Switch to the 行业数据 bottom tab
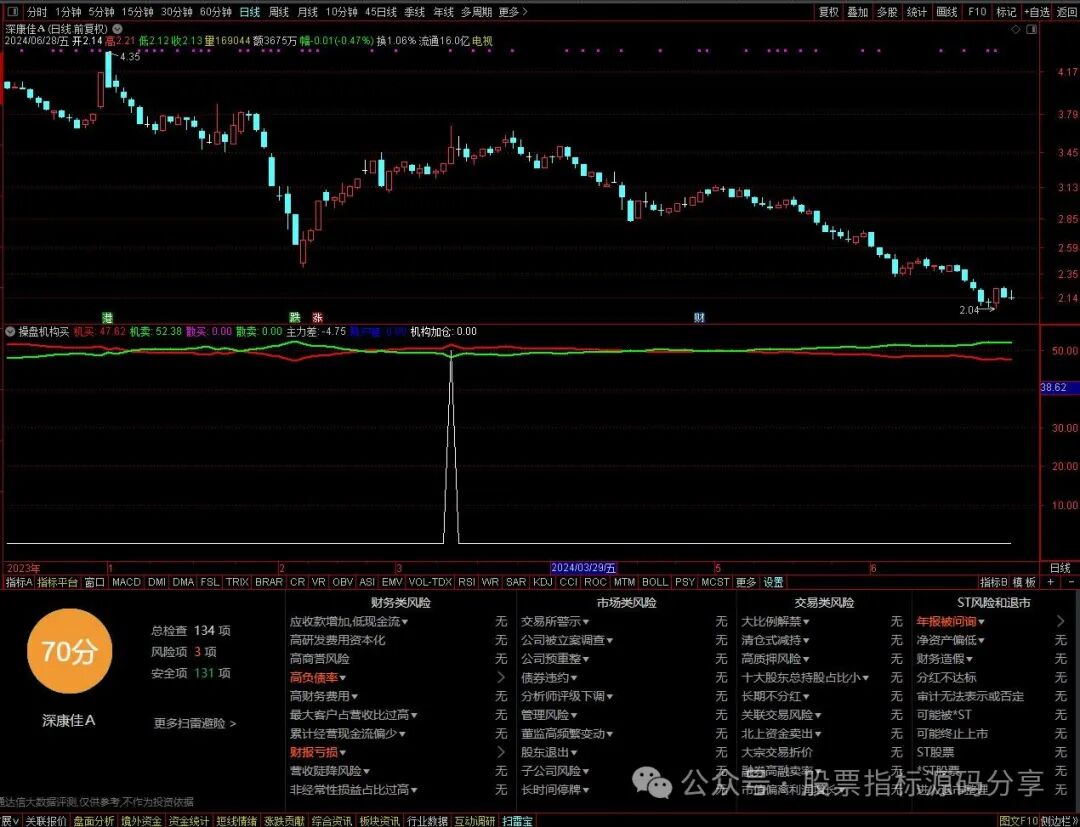1080x827 pixels. click(426, 821)
